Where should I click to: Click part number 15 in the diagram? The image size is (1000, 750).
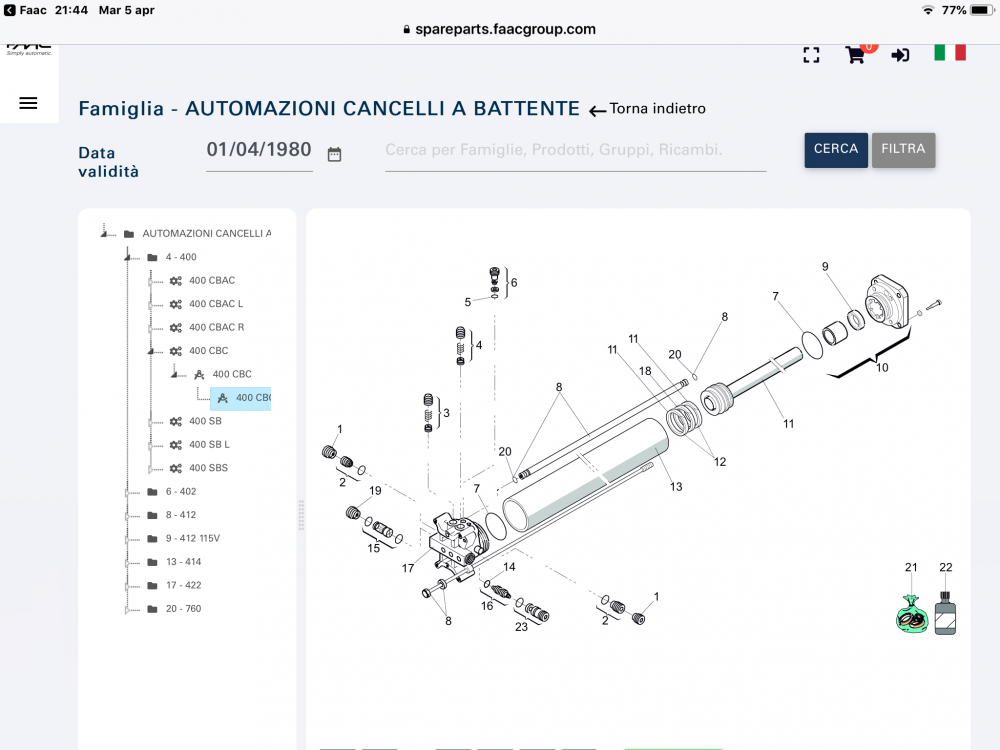point(374,548)
